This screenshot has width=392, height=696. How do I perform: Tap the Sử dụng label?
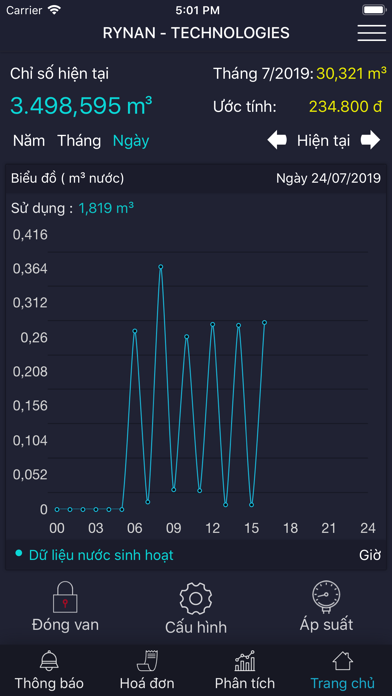42,208
